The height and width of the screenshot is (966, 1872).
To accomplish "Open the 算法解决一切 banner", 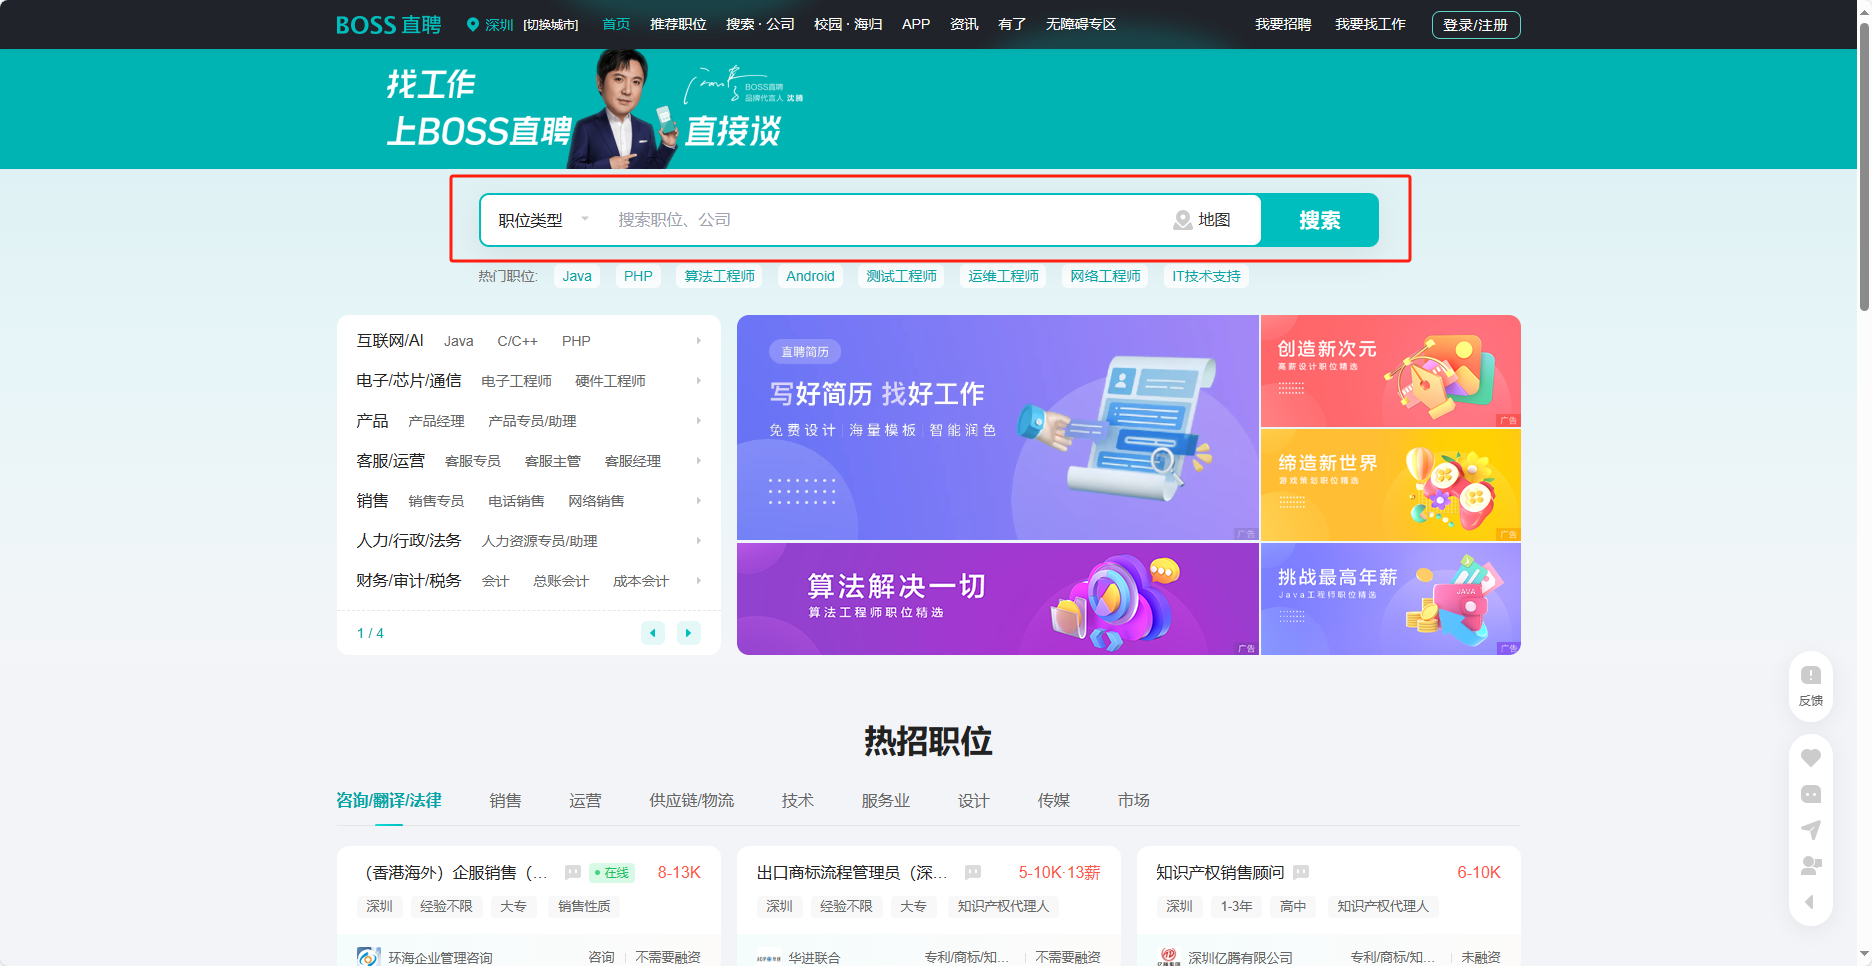I will (x=997, y=599).
